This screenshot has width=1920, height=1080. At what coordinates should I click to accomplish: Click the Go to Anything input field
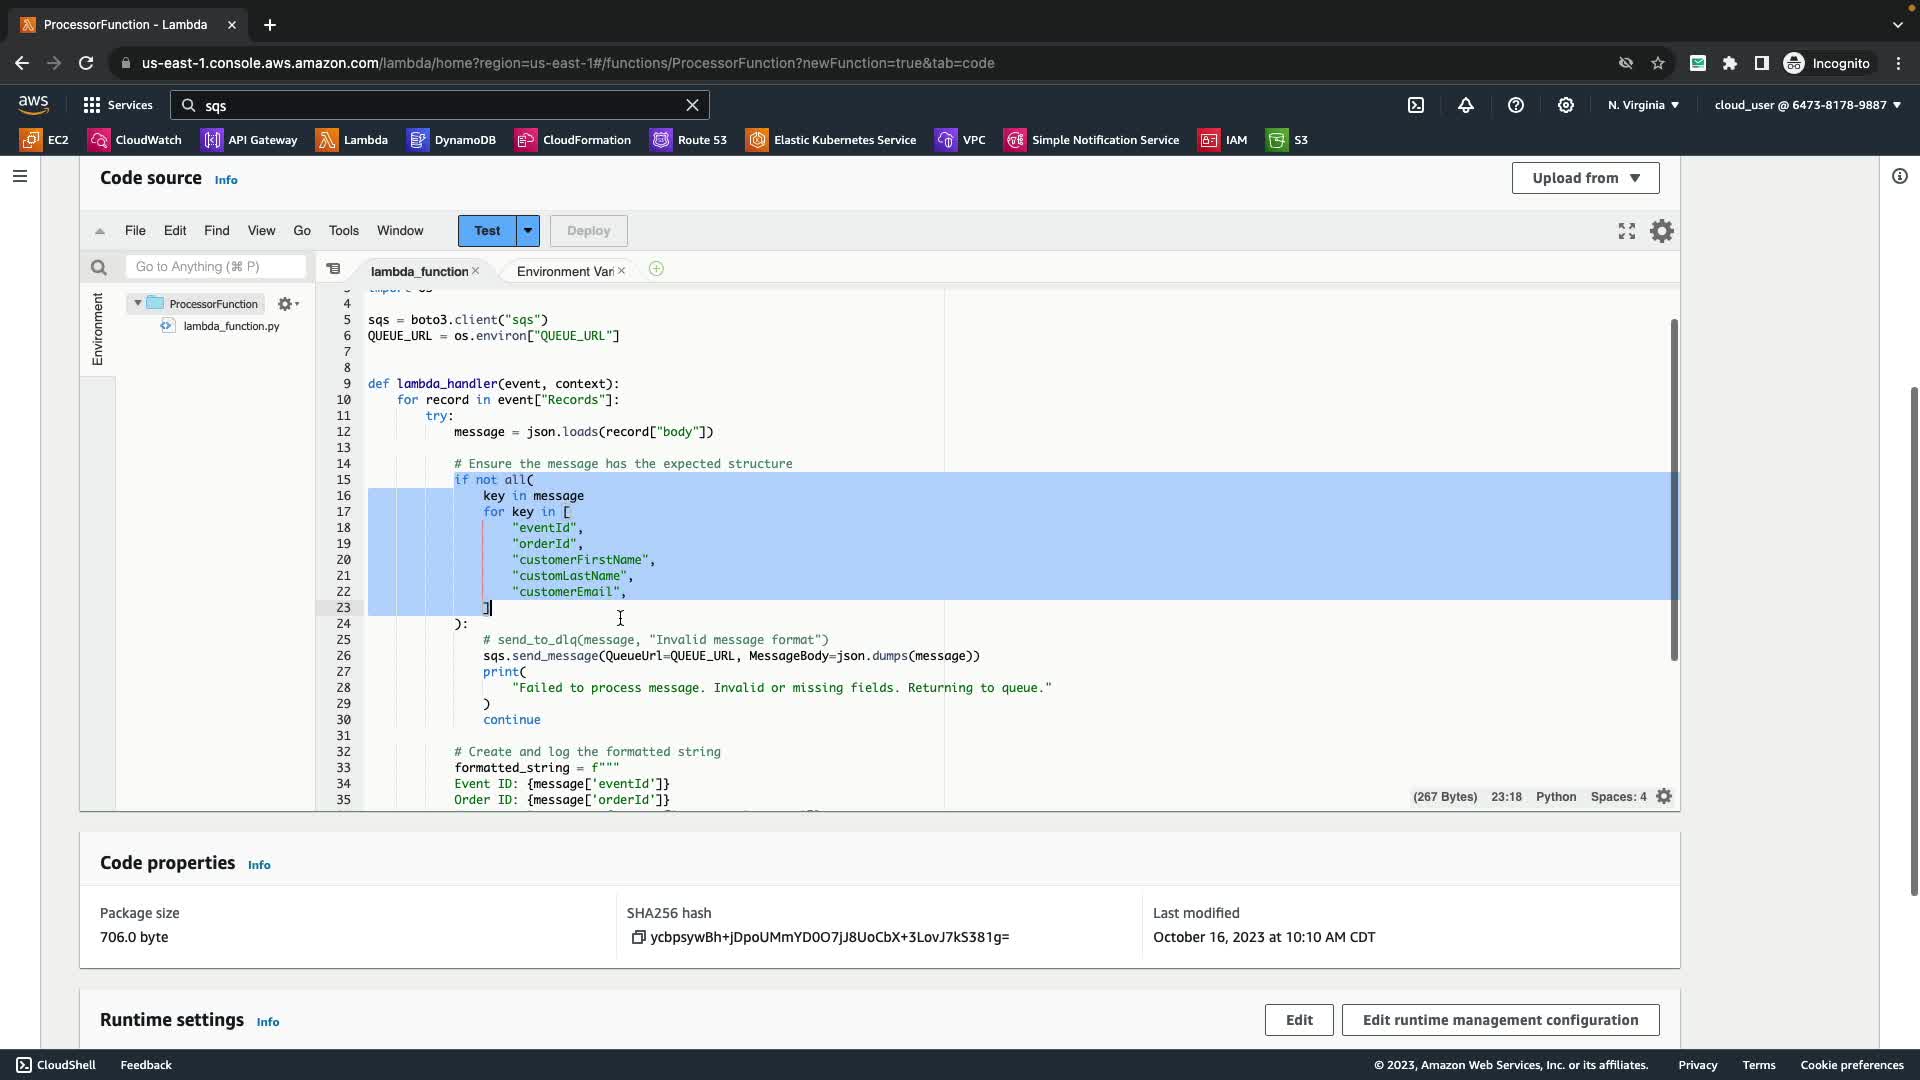click(215, 266)
